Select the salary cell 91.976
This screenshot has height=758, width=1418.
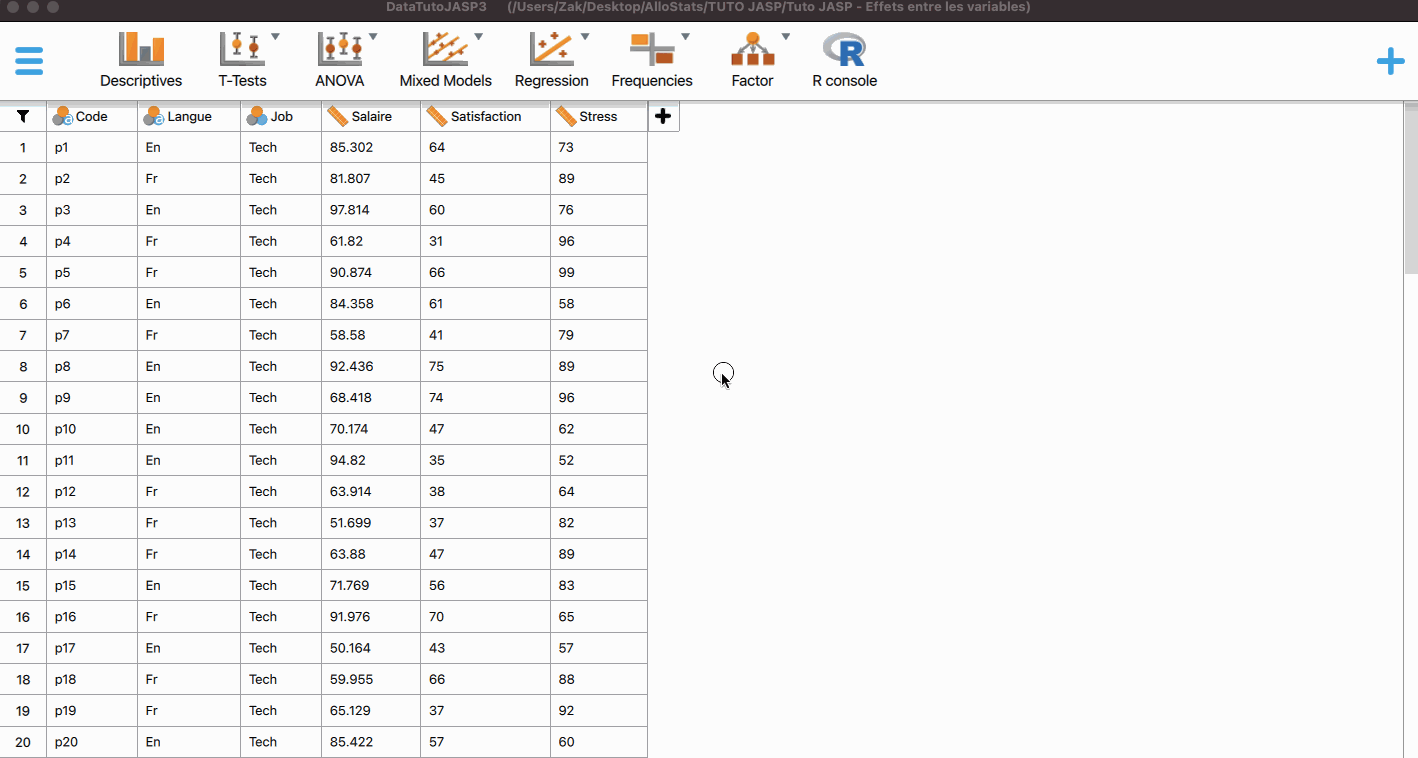[371, 616]
